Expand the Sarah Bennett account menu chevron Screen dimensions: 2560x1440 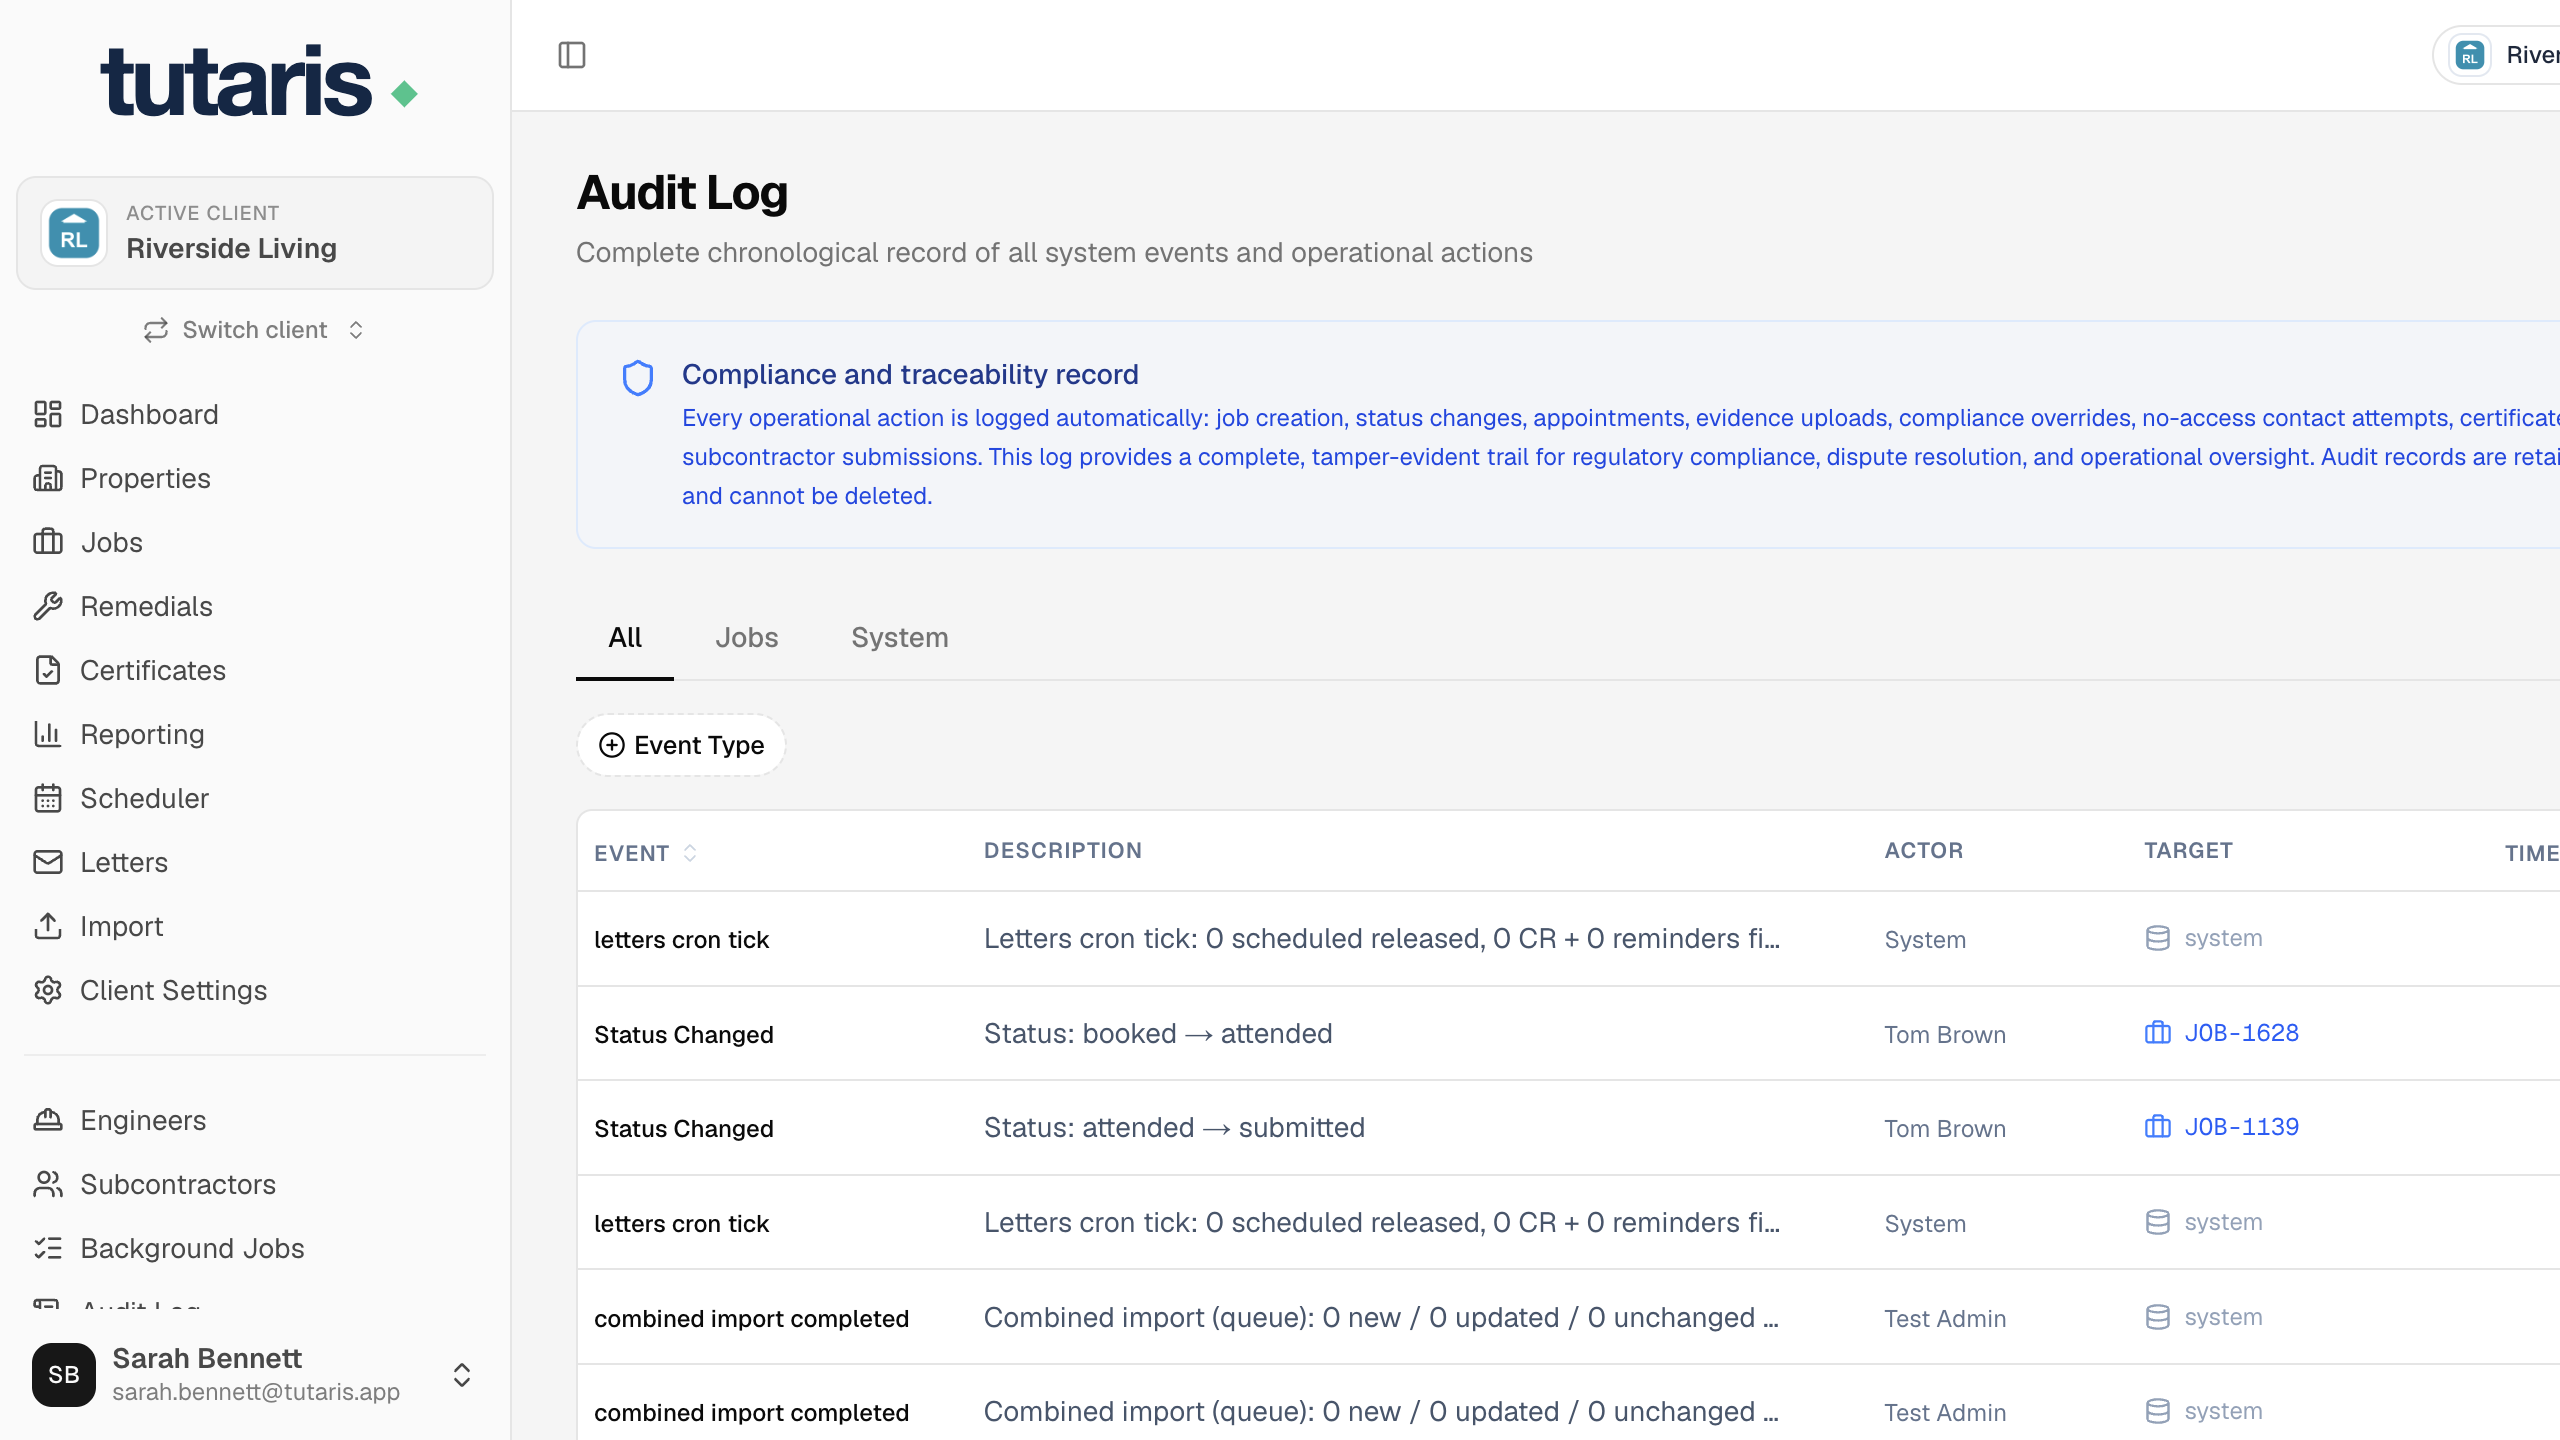point(462,1375)
